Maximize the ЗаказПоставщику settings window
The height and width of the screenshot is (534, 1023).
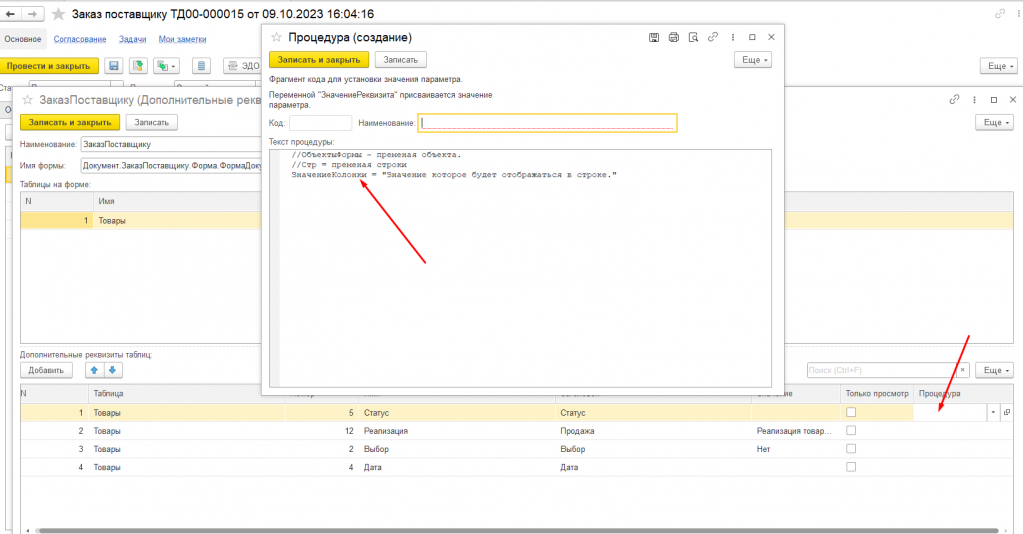[x=994, y=100]
